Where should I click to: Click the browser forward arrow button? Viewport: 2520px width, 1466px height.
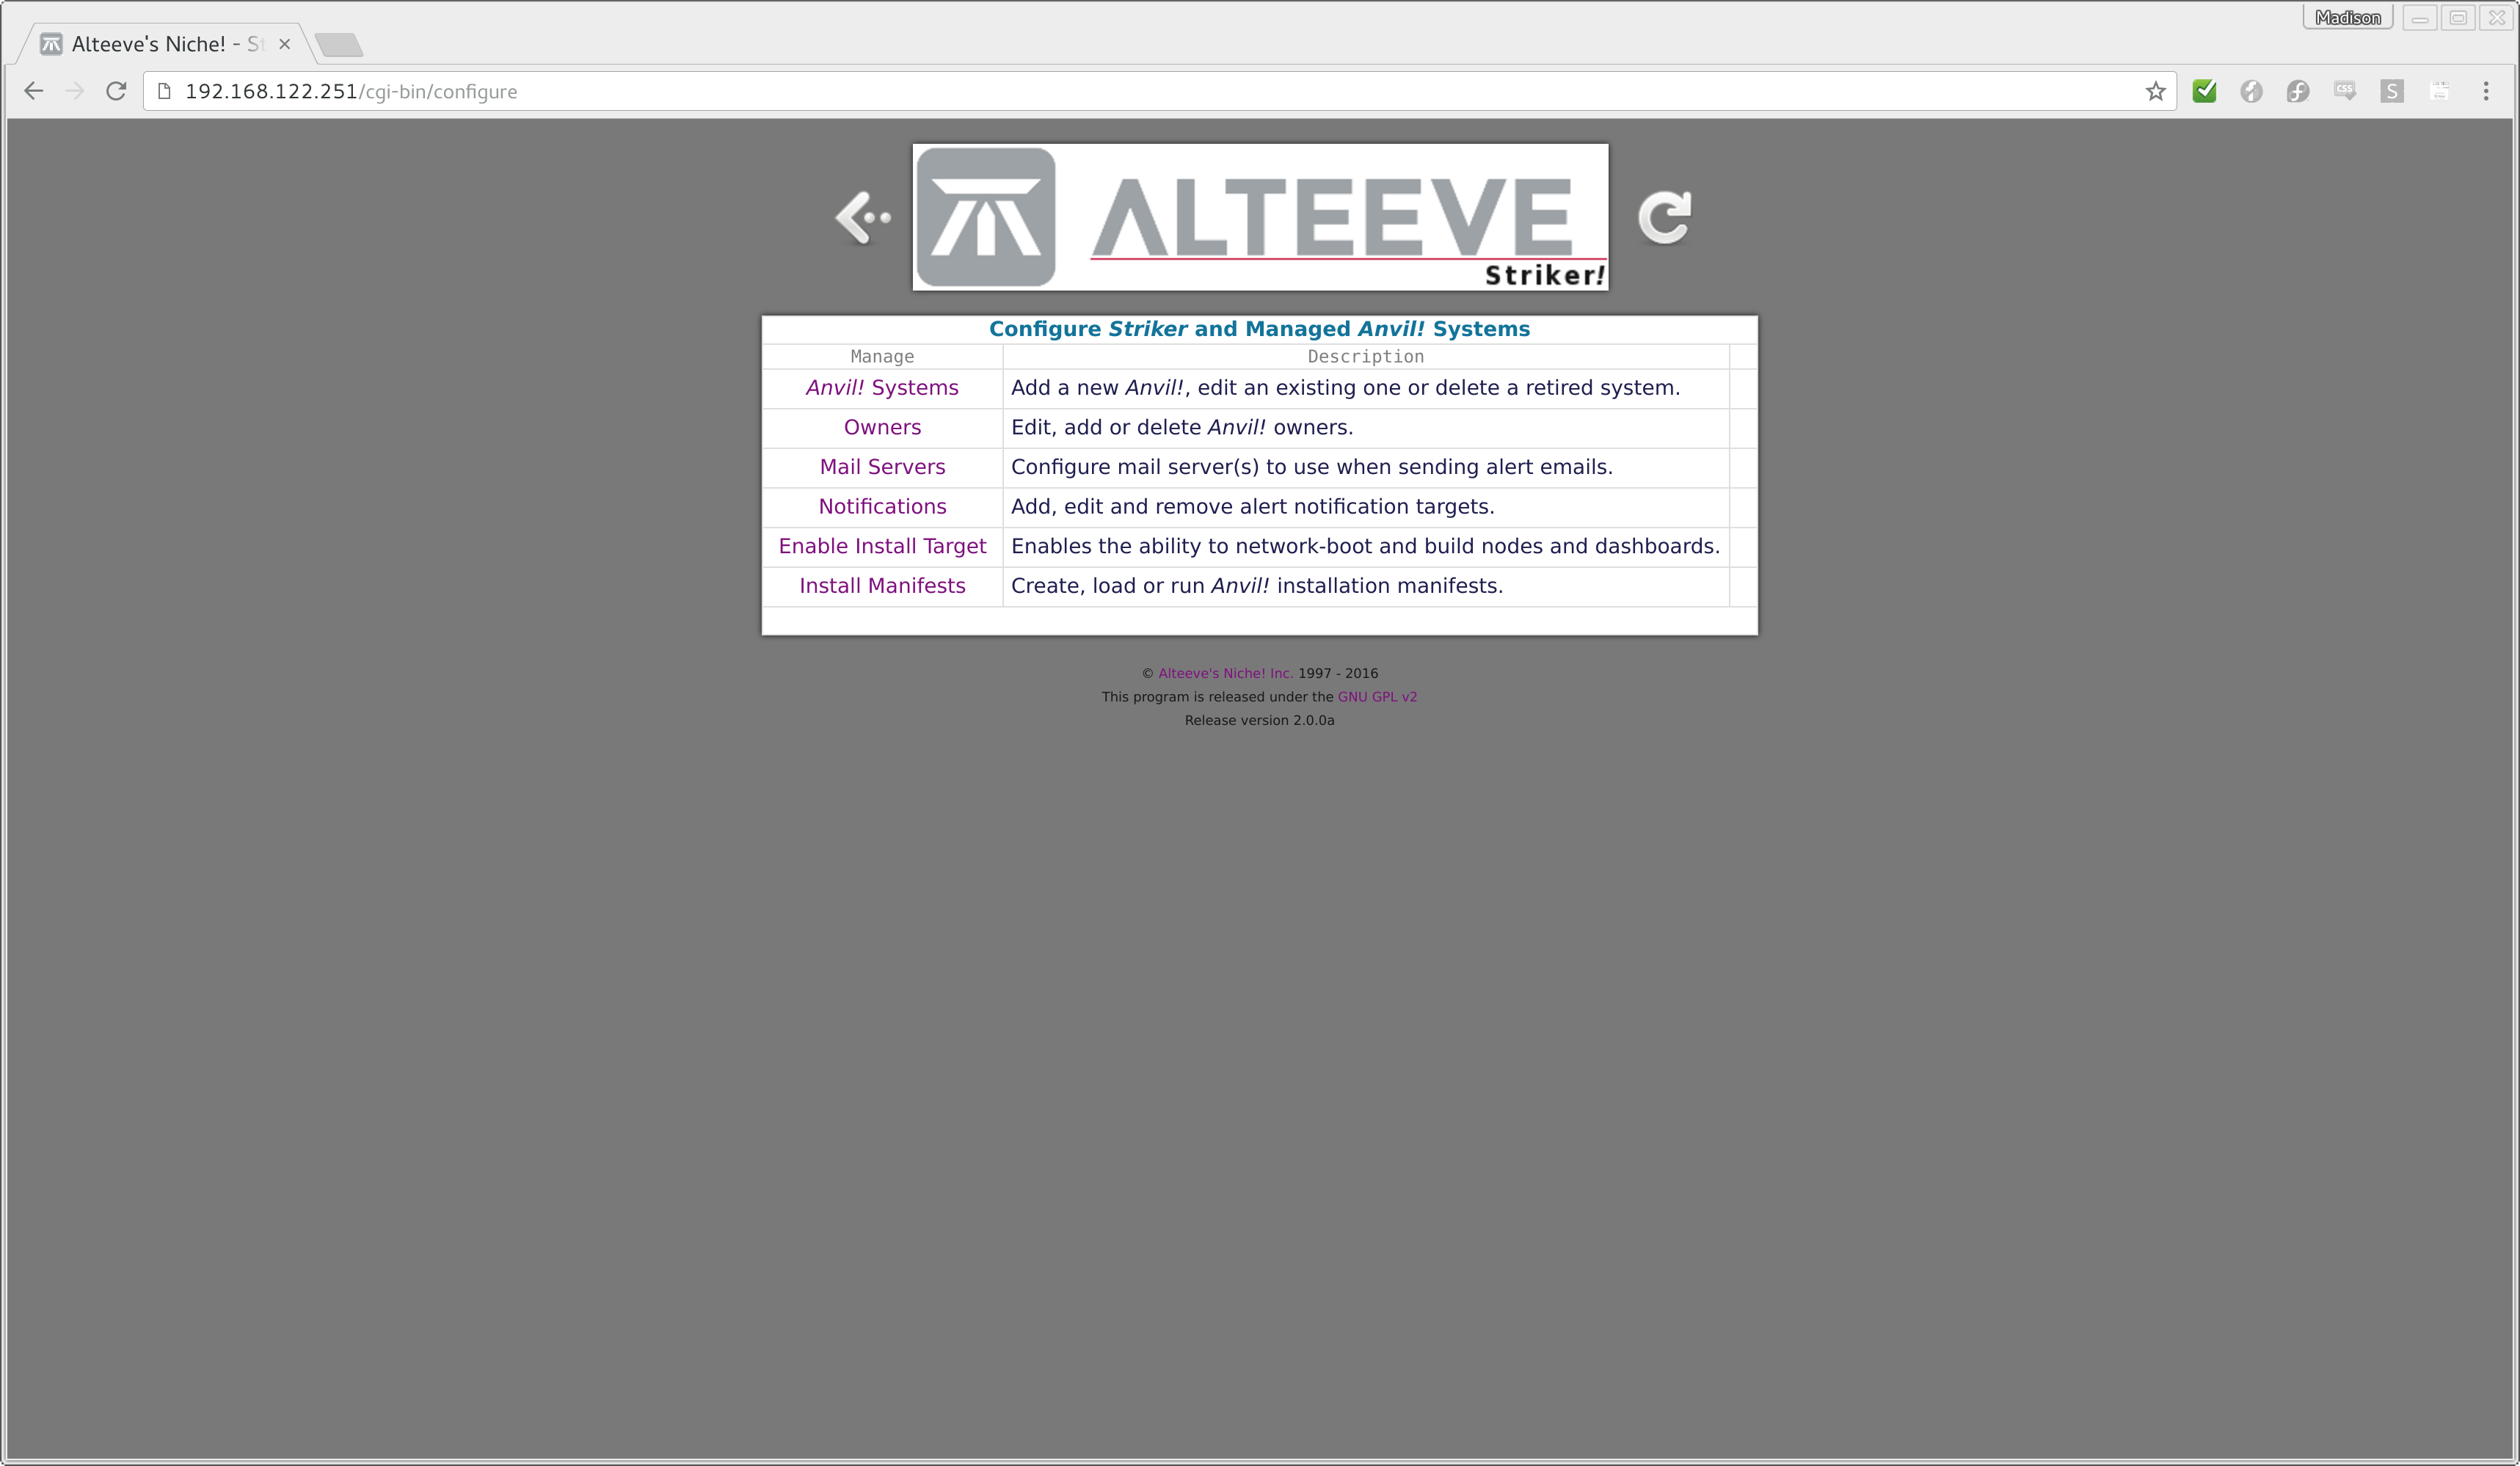point(75,91)
